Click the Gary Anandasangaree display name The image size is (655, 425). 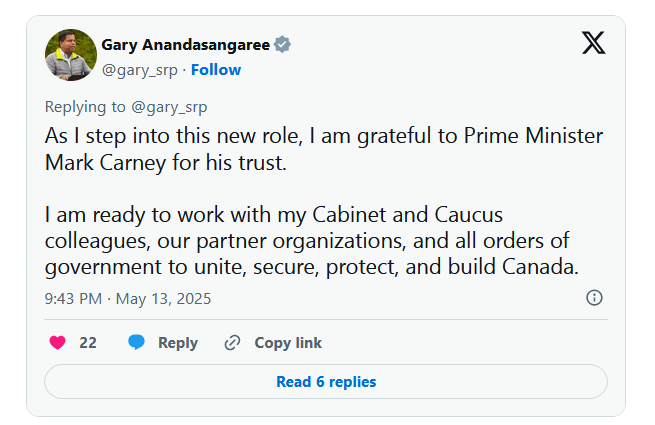186,45
